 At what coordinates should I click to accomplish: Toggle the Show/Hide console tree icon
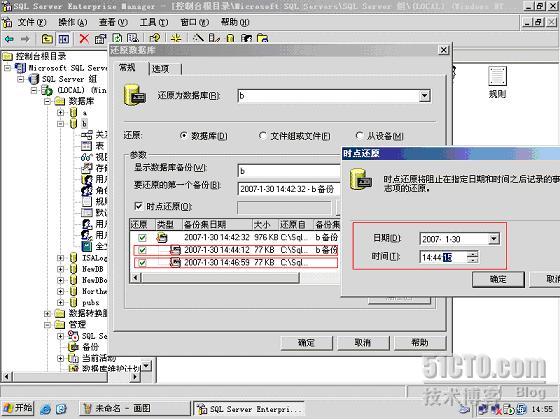(x=64, y=39)
